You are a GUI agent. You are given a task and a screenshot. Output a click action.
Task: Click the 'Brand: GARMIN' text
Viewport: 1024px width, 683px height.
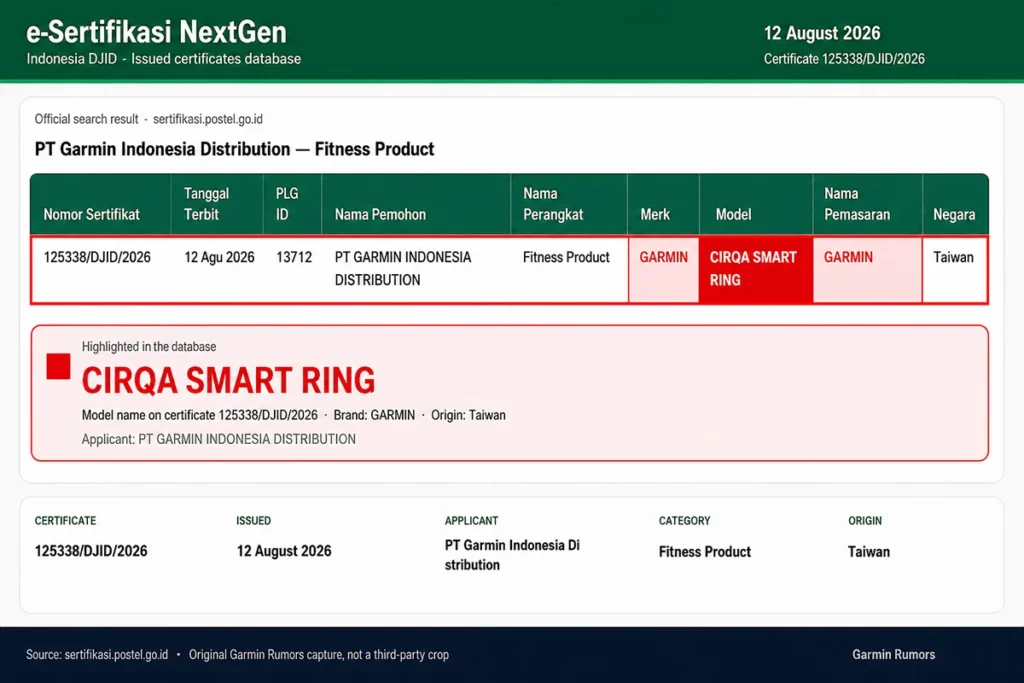374,415
